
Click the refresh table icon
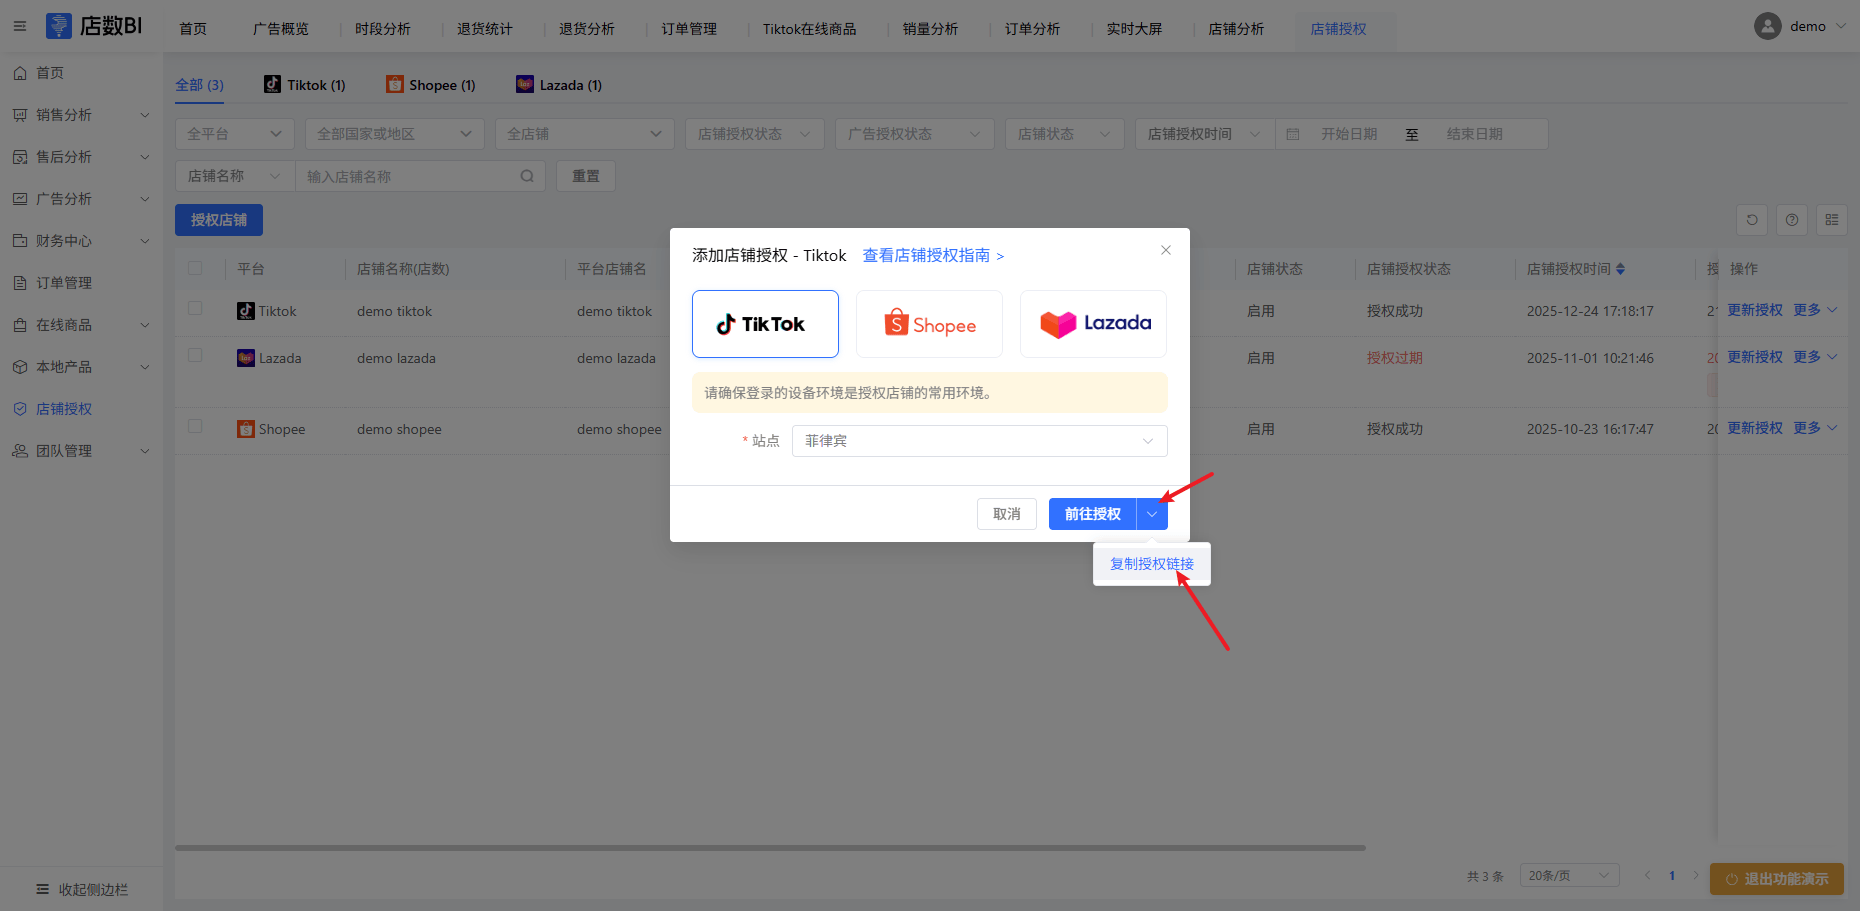(x=1752, y=220)
